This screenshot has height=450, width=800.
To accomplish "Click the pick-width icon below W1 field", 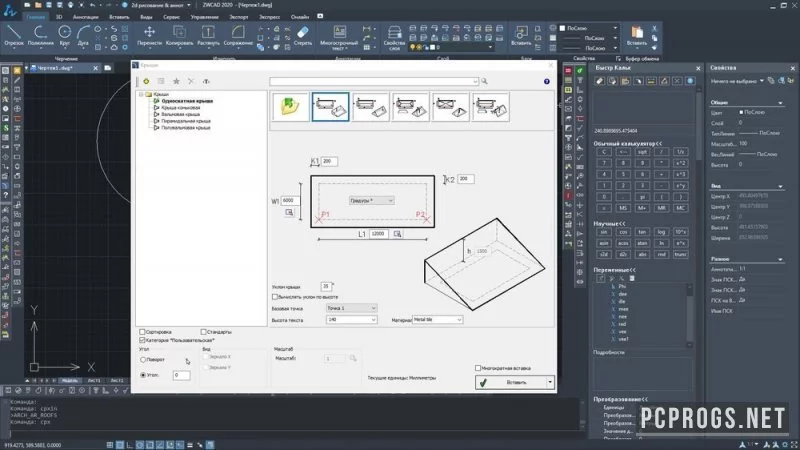I will pyautogui.click(x=289, y=212).
